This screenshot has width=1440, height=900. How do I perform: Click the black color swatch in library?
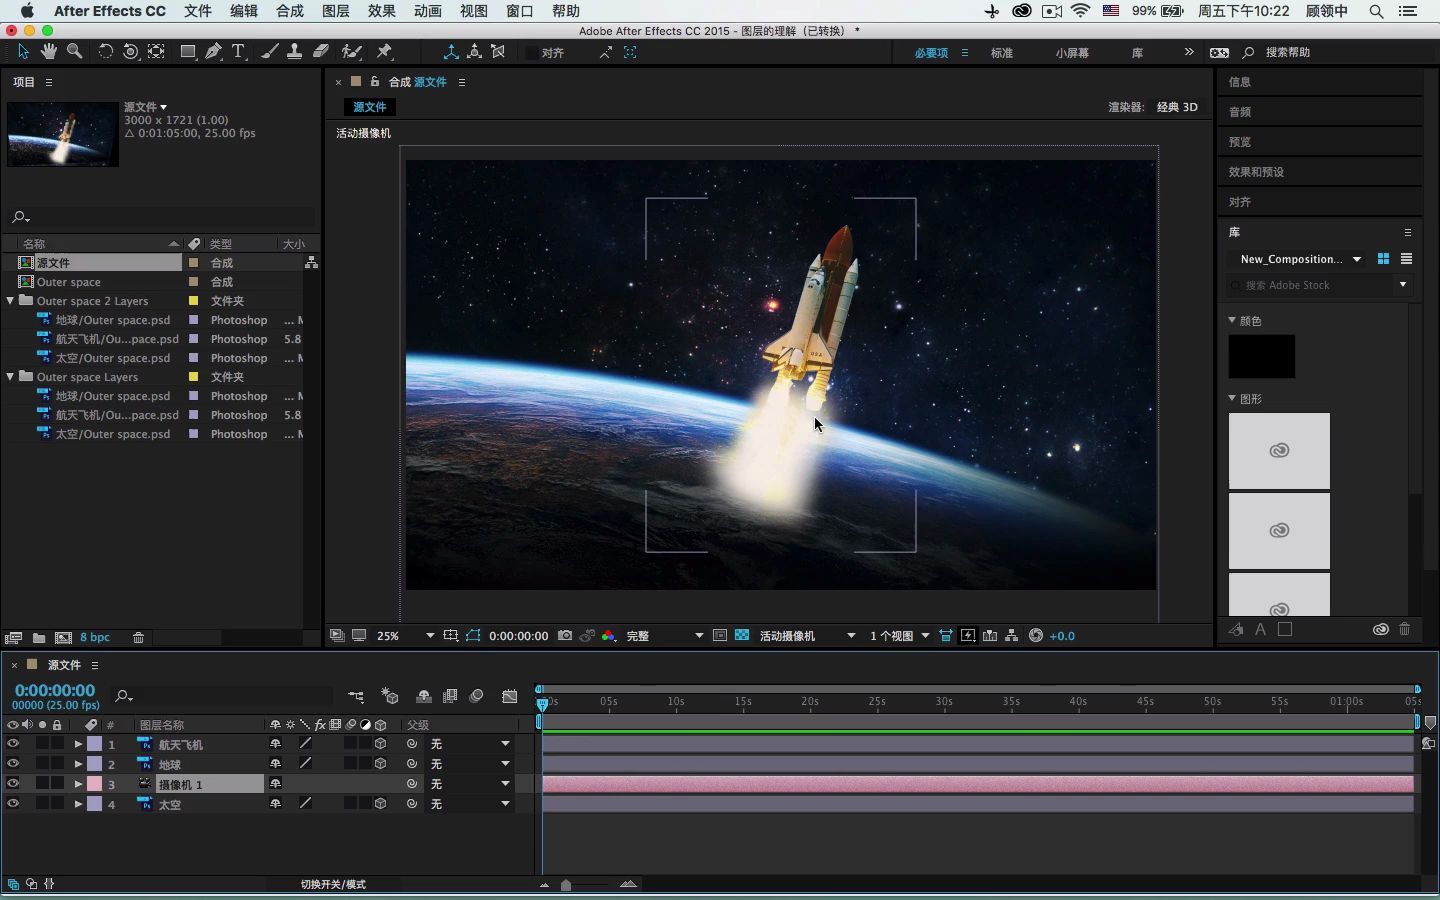coord(1261,357)
